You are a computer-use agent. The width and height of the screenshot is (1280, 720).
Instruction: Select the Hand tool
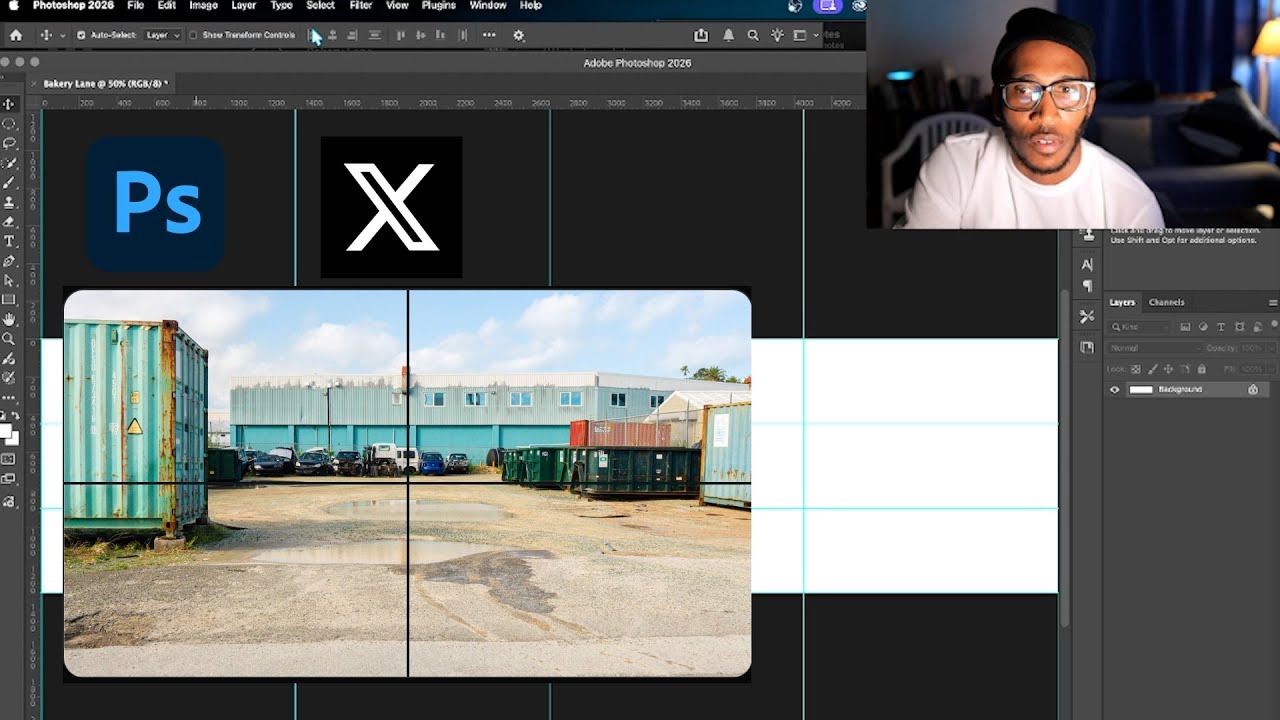pyautogui.click(x=9, y=319)
